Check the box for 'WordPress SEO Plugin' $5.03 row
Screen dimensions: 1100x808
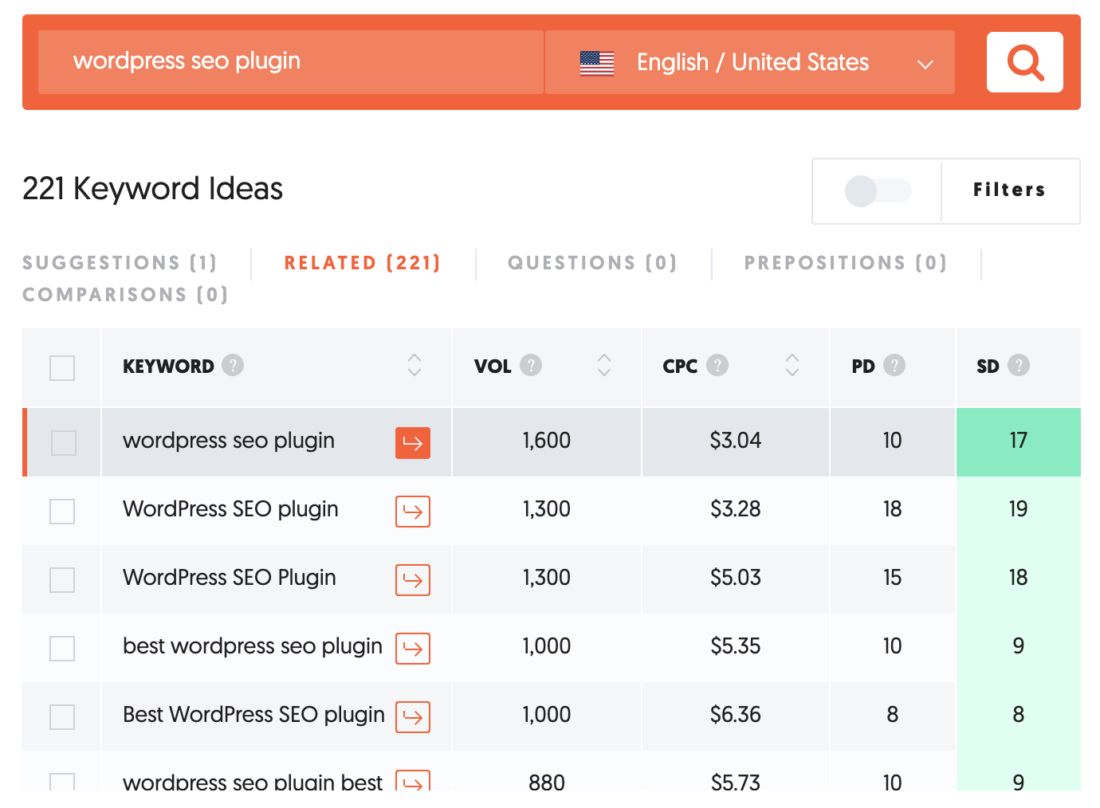click(62, 580)
